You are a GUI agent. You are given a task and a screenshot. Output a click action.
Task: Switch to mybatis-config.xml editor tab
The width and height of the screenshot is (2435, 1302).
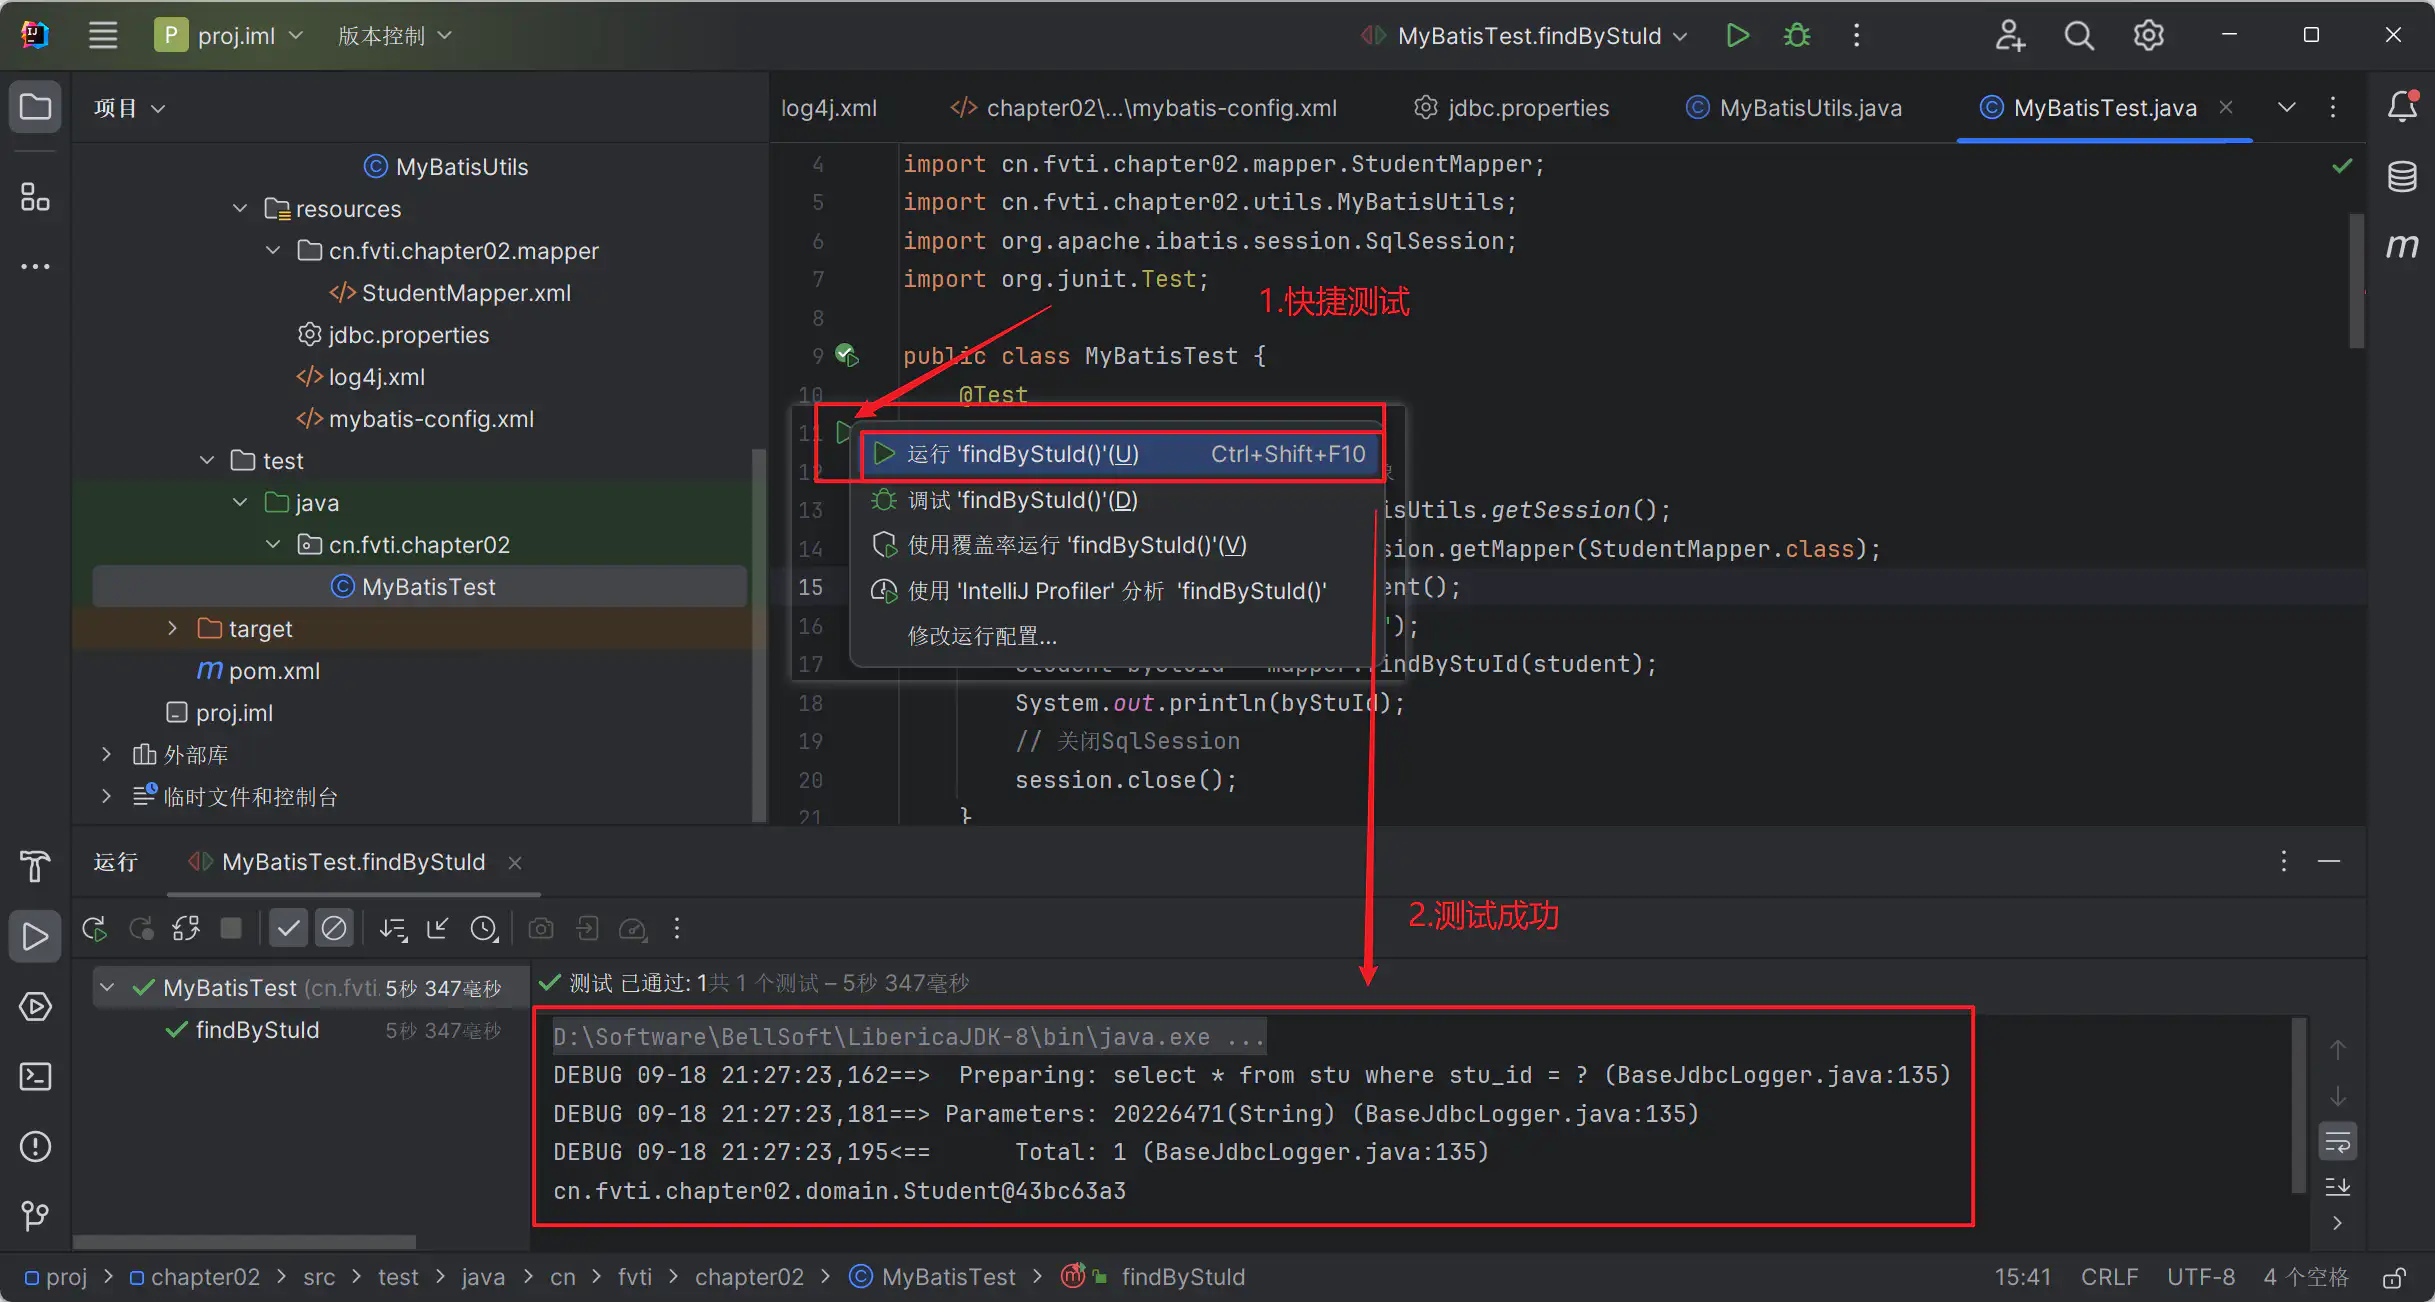1143,107
